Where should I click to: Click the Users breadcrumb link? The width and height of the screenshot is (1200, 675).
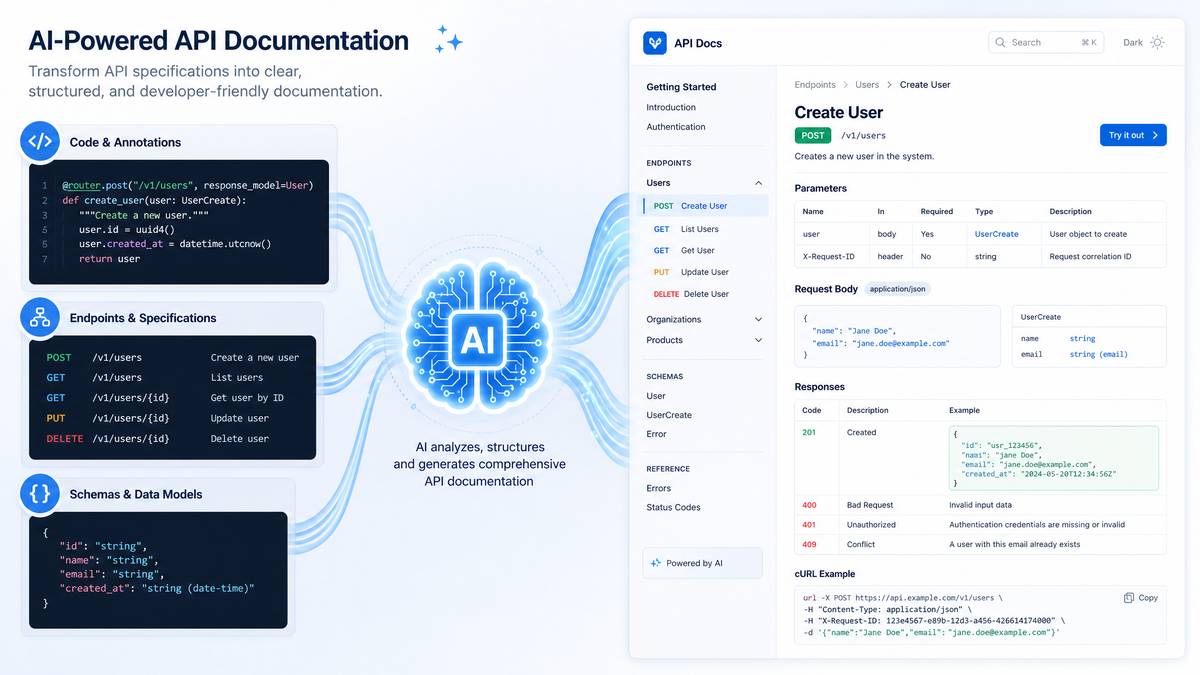coord(867,85)
